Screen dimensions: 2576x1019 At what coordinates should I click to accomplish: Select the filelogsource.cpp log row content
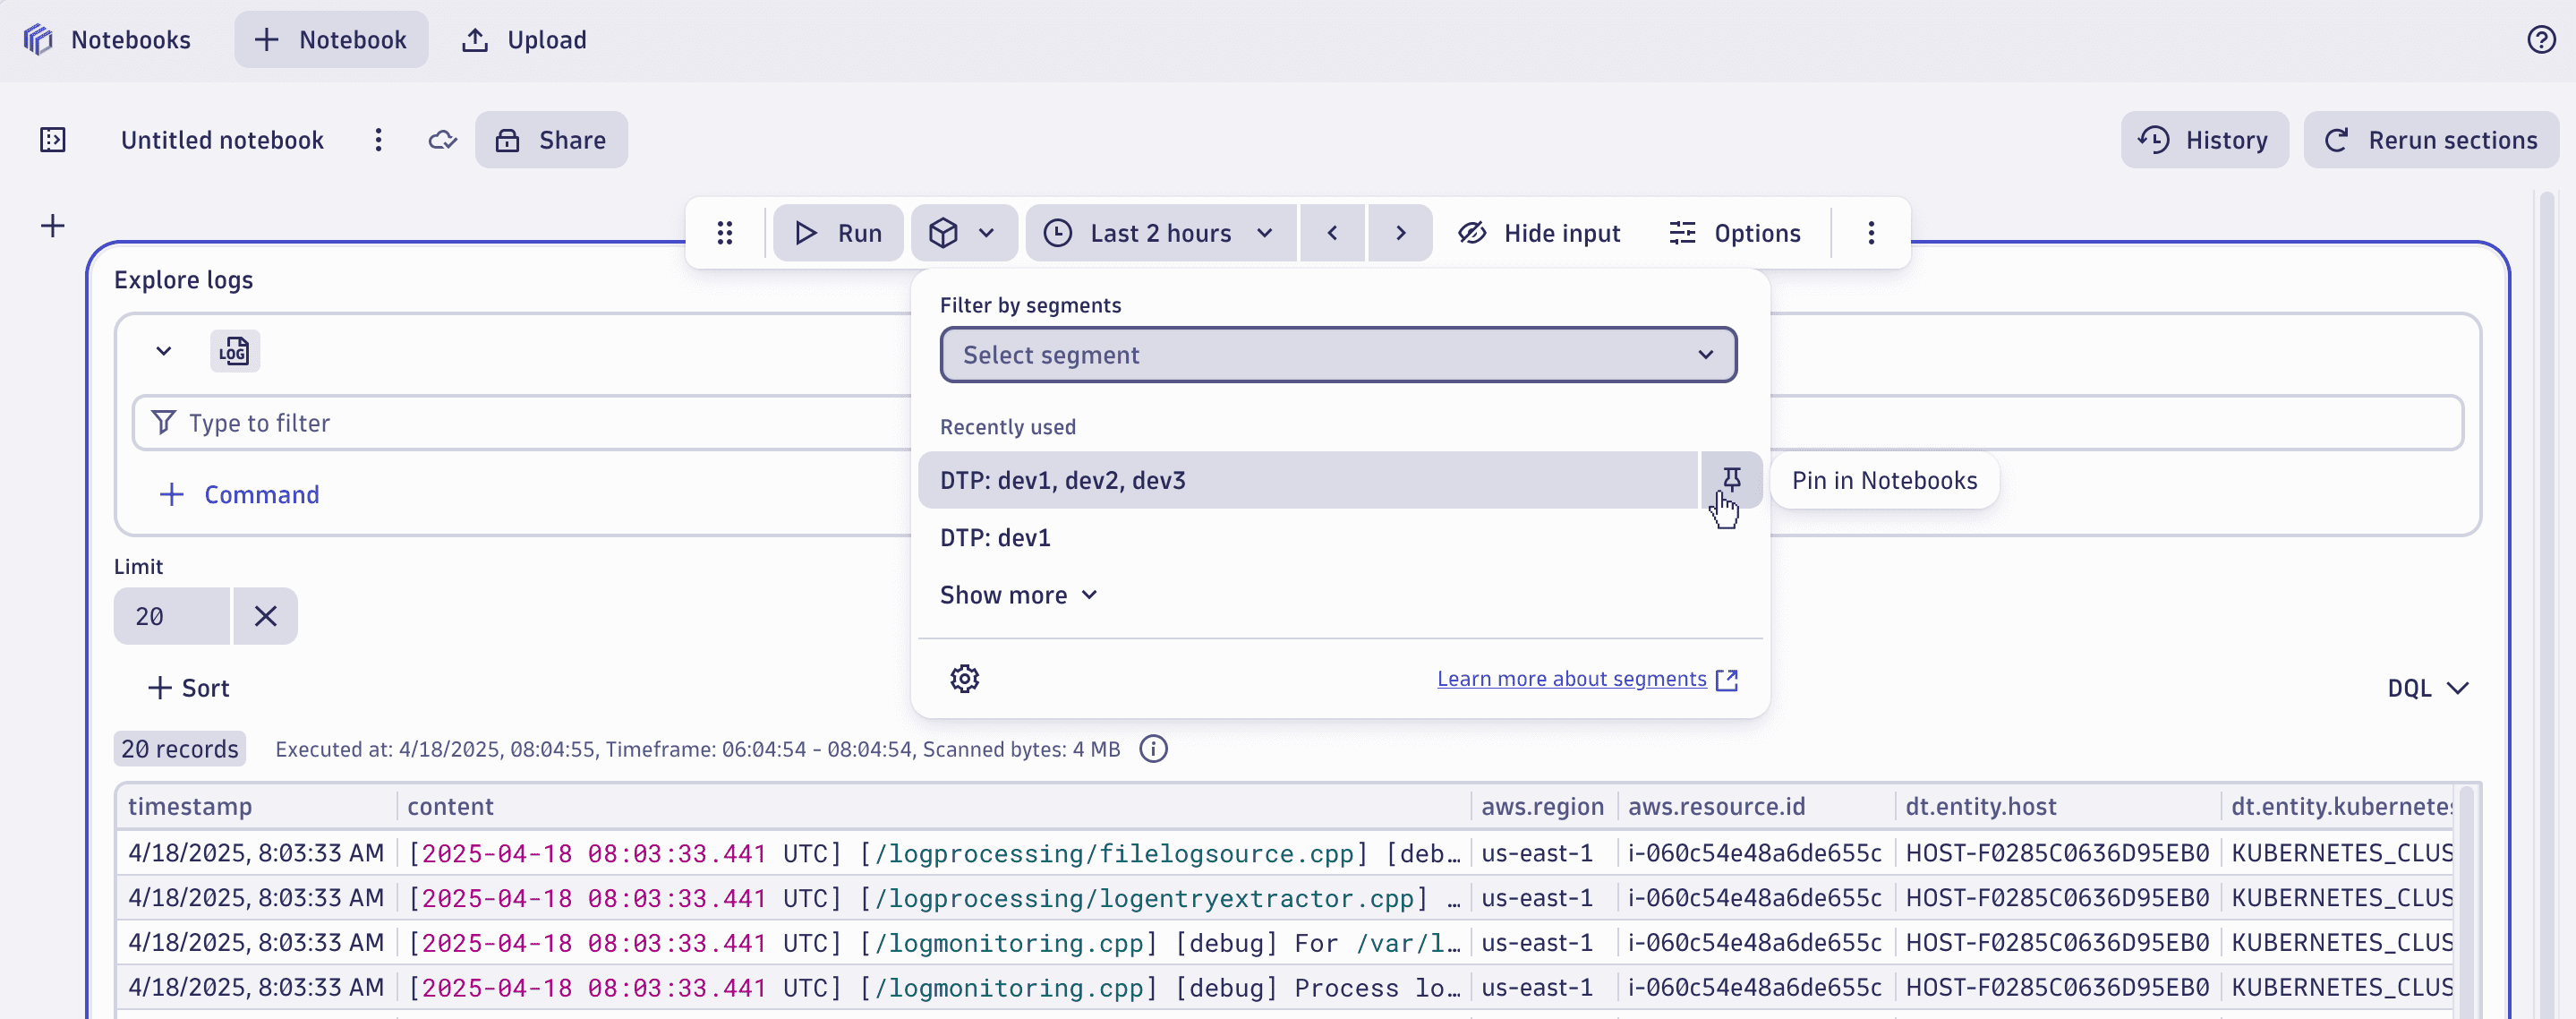coord(935,853)
